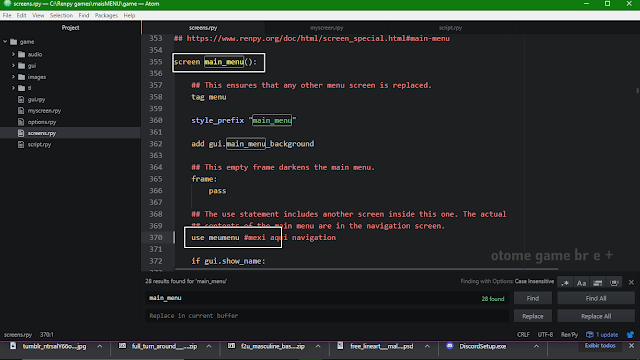Switch to the myscreen.rpy tab
The height and width of the screenshot is (360, 640).
tap(327, 28)
